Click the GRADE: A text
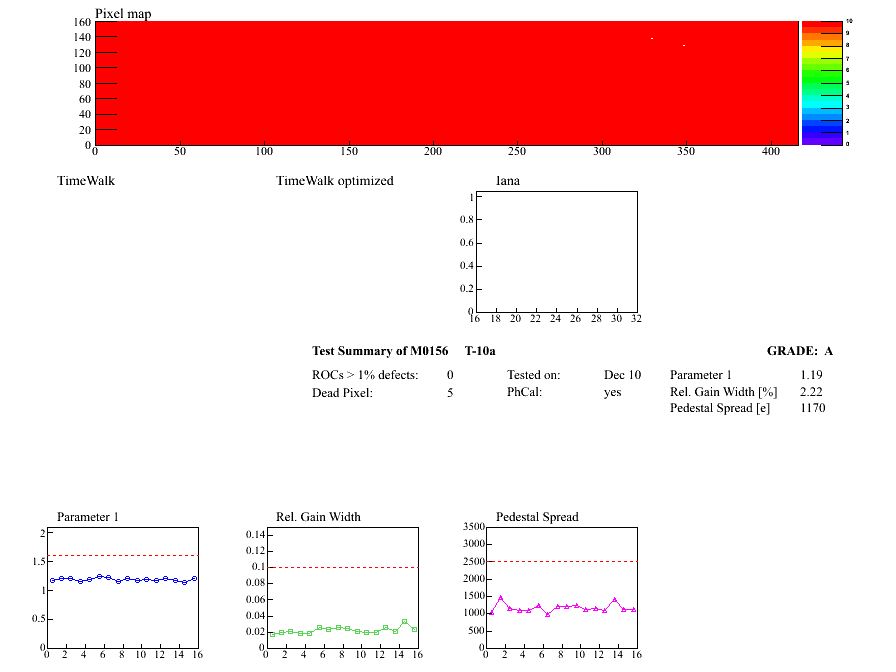The image size is (896, 672). (799, 351)
